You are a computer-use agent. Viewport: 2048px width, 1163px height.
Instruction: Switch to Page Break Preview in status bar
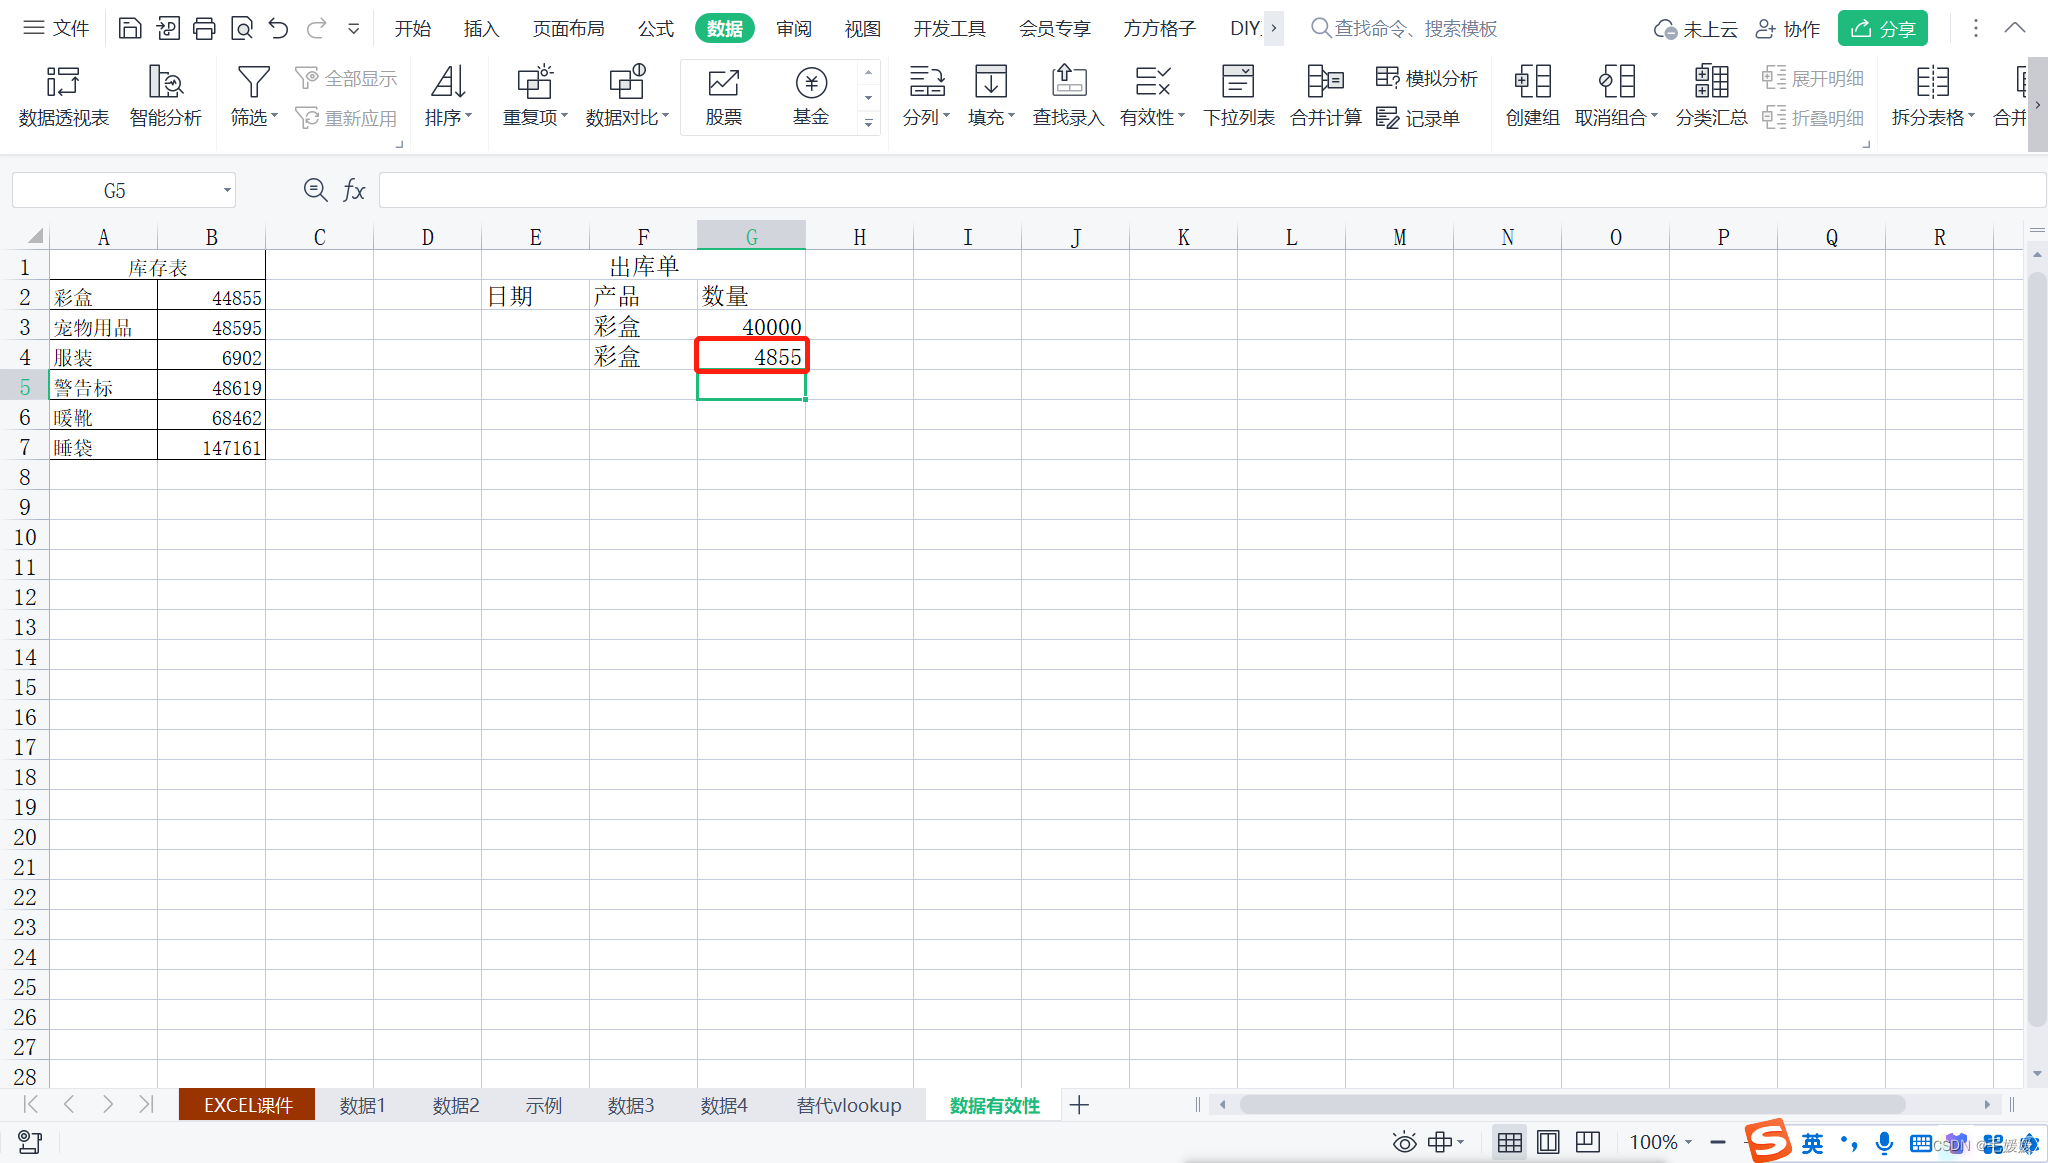(x=1587, y=1142)
